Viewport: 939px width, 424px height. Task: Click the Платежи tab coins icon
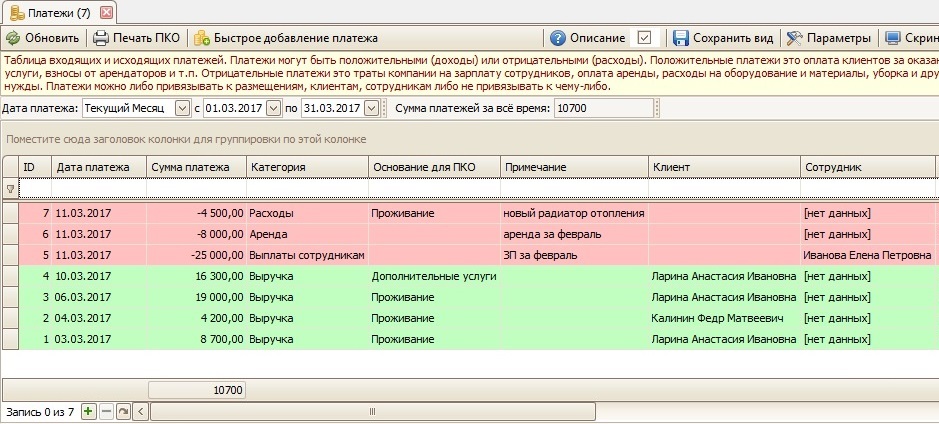tap(17, 11)
